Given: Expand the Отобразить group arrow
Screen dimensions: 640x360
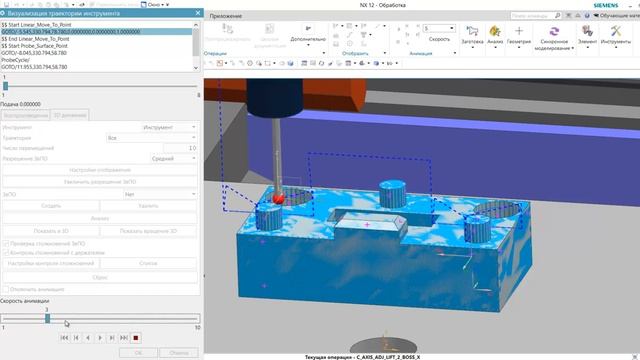Looking at the screenshot, I should pos(384,53).
